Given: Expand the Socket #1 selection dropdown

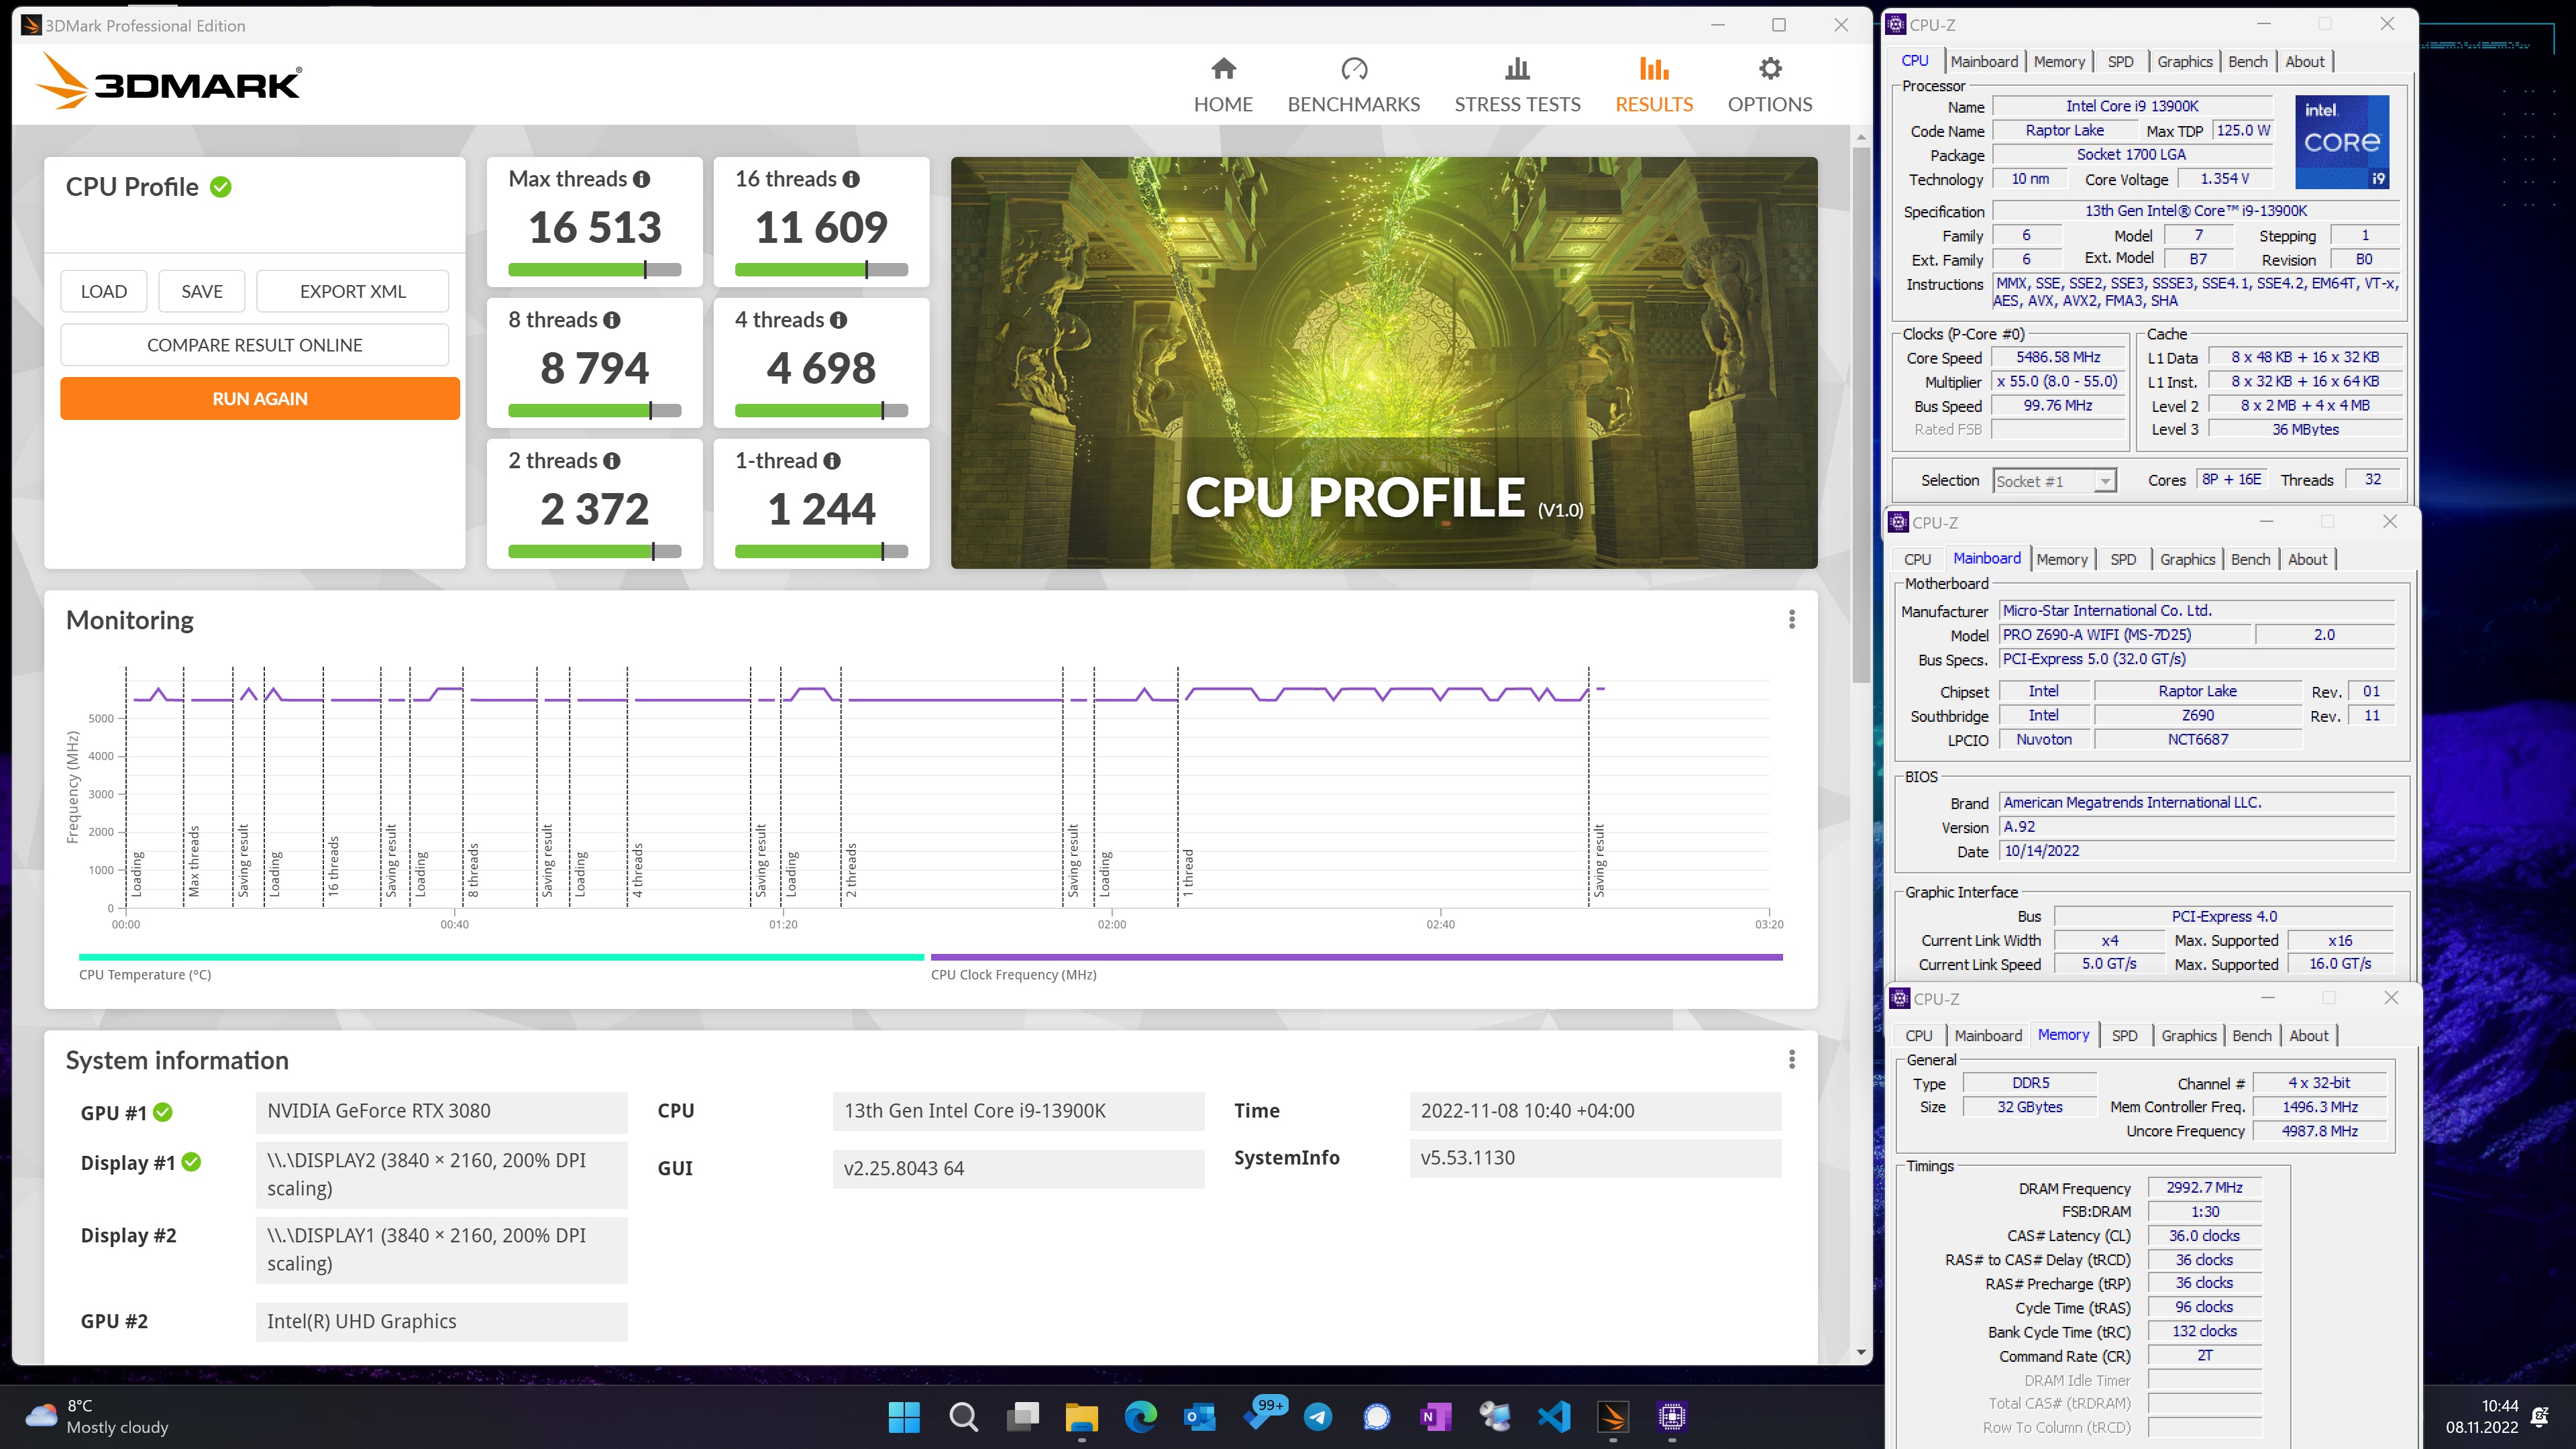Looking at the screenshot, I should point(2104,481).
